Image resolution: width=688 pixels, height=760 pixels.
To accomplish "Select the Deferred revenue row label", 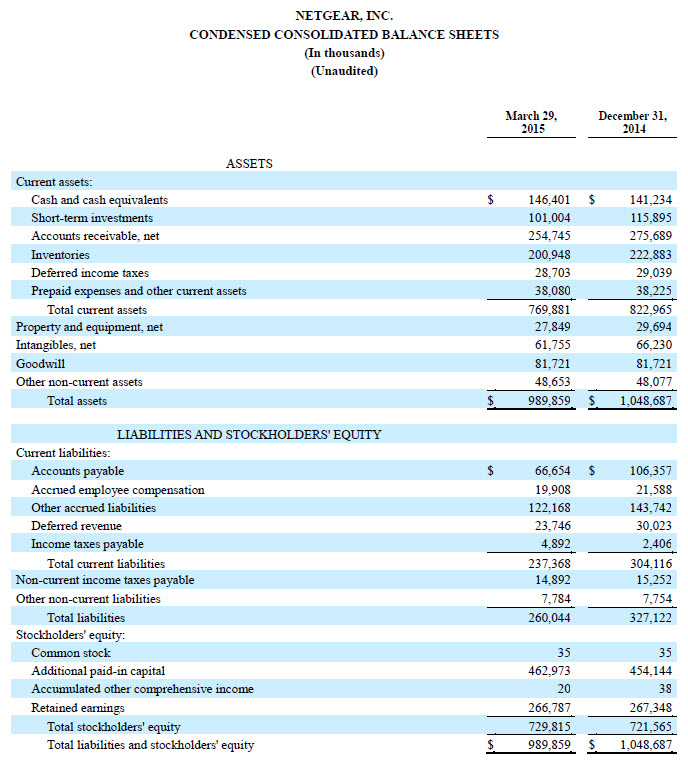I will click(76, 526).
